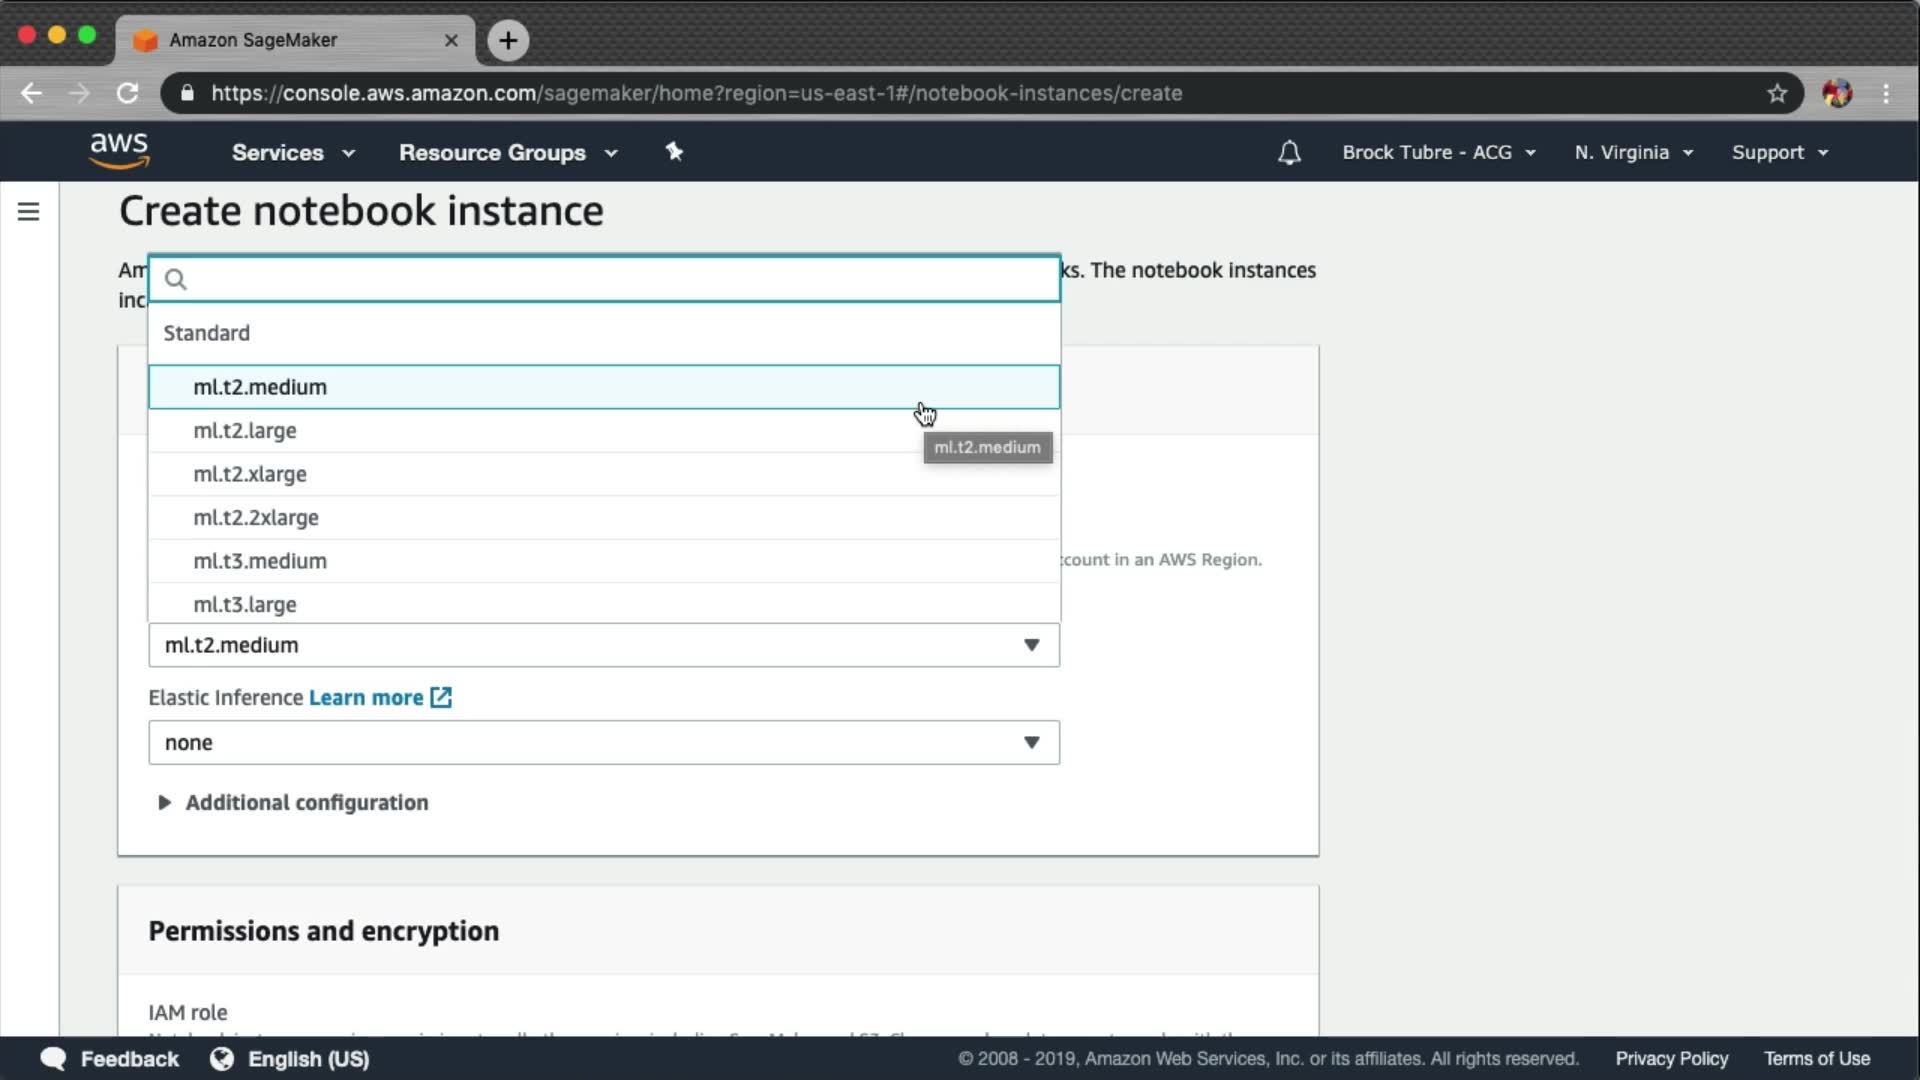Select ml.t2.xlarge from instance list

point(250,474)
